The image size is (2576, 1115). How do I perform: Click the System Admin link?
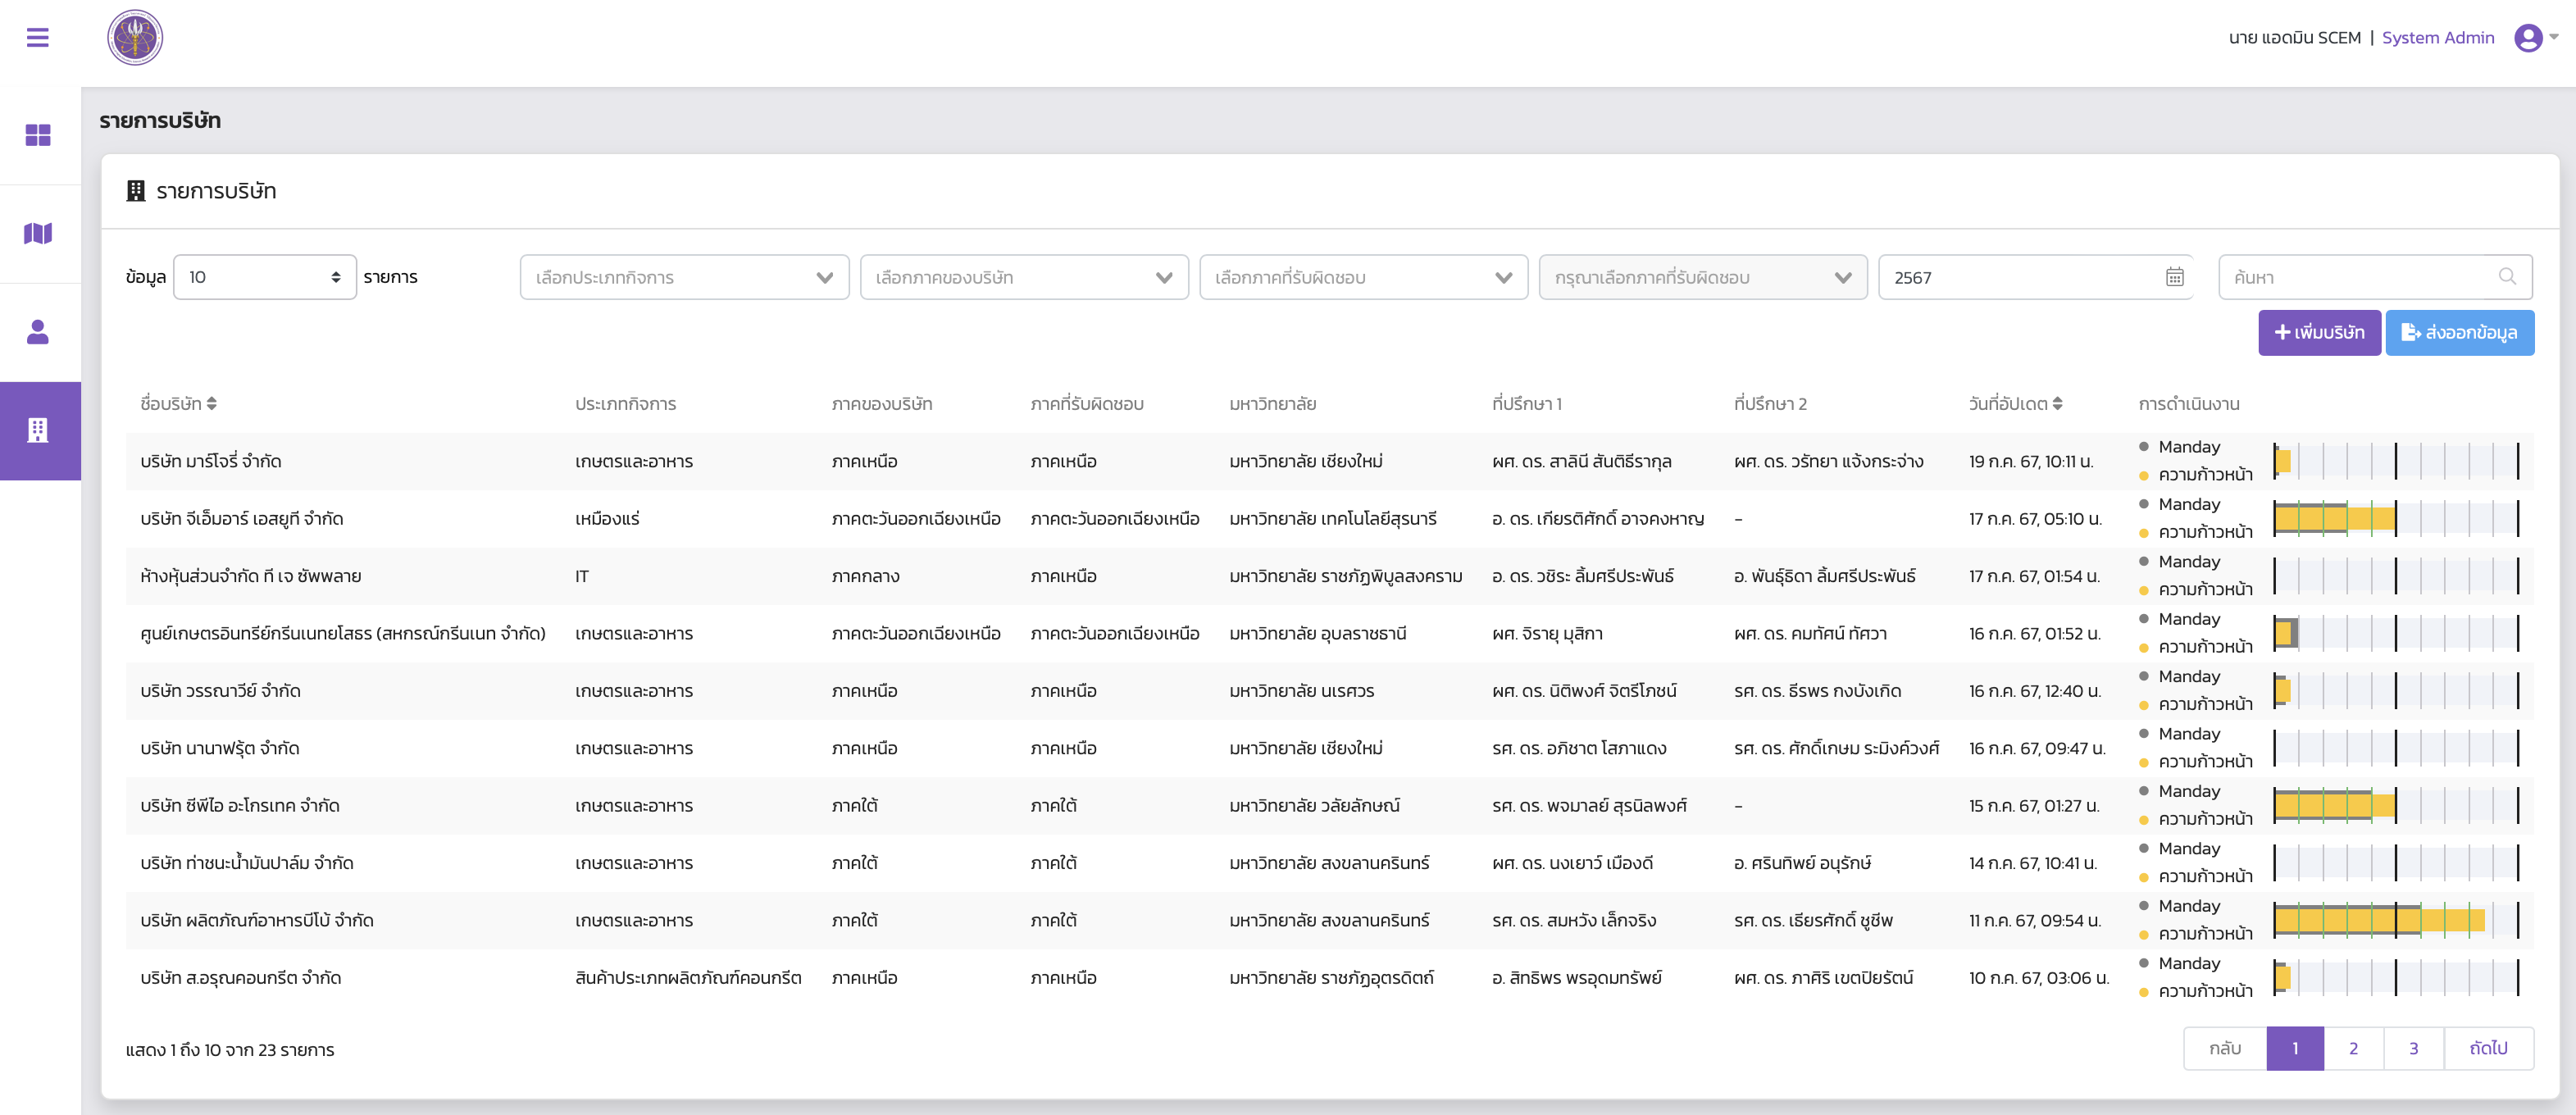pyautogui.click(x=2437, y=38)
